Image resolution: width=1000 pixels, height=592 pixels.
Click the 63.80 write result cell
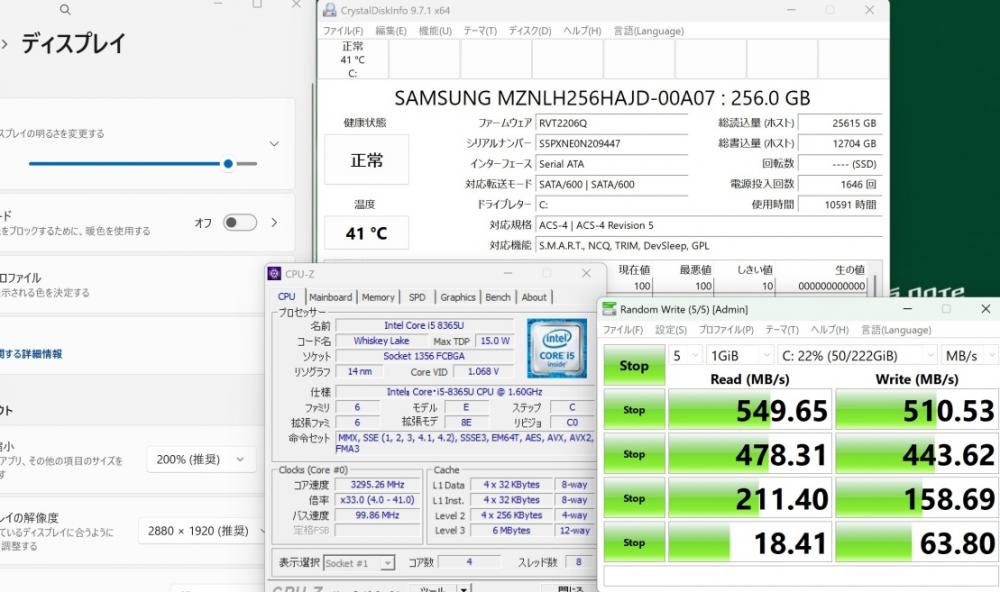click(916, 542)
